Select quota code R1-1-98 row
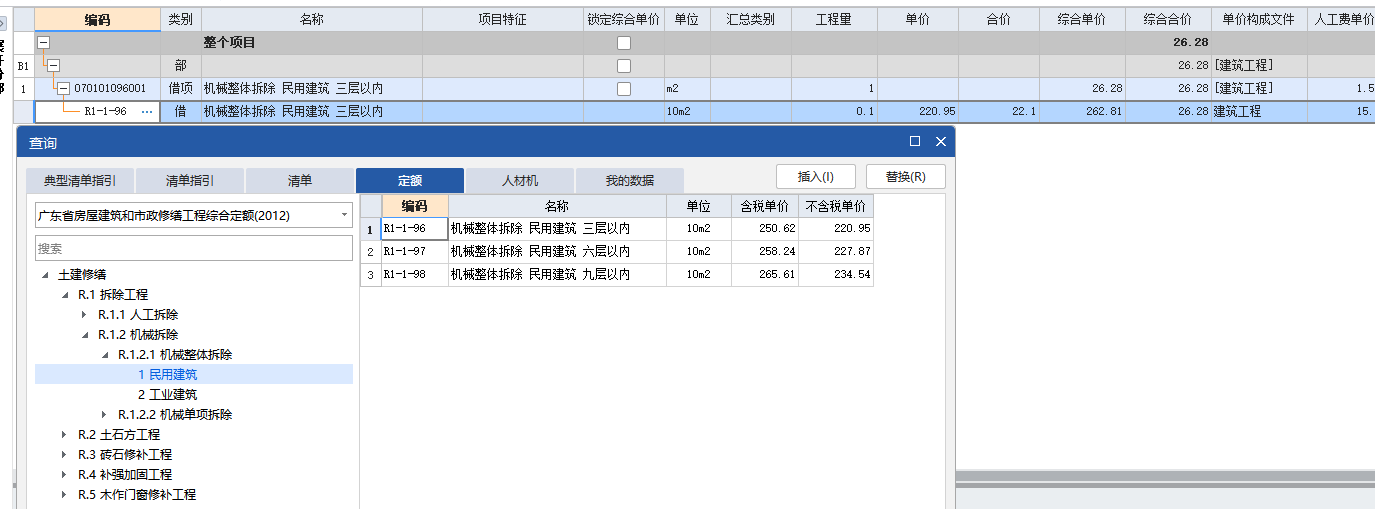1375x509 pixels. coord(414,275)
